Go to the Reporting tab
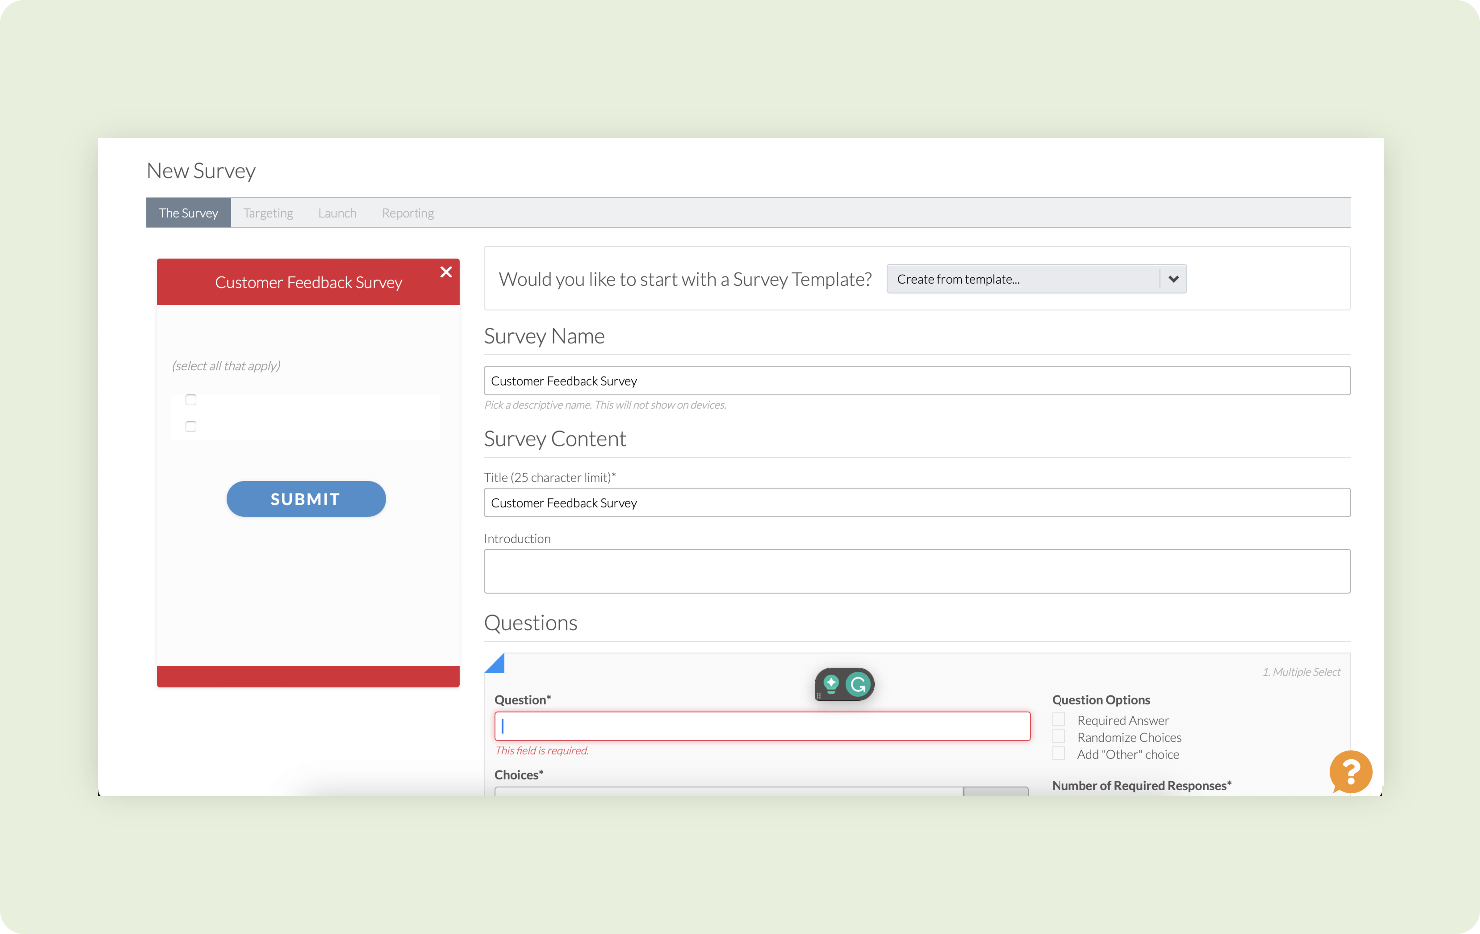 click(408, 213)
